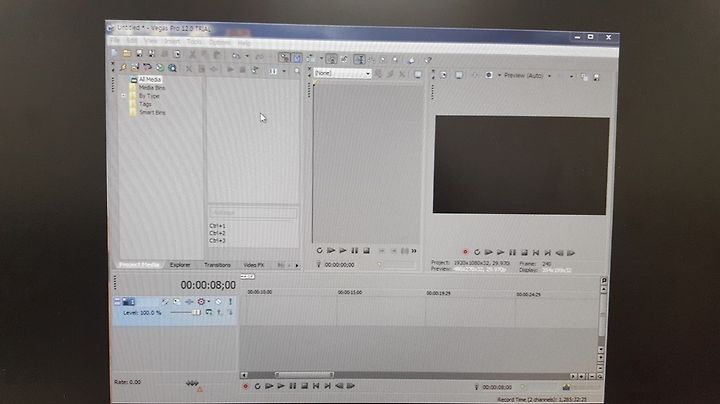Click Pause button under video preview

point(512,252)
